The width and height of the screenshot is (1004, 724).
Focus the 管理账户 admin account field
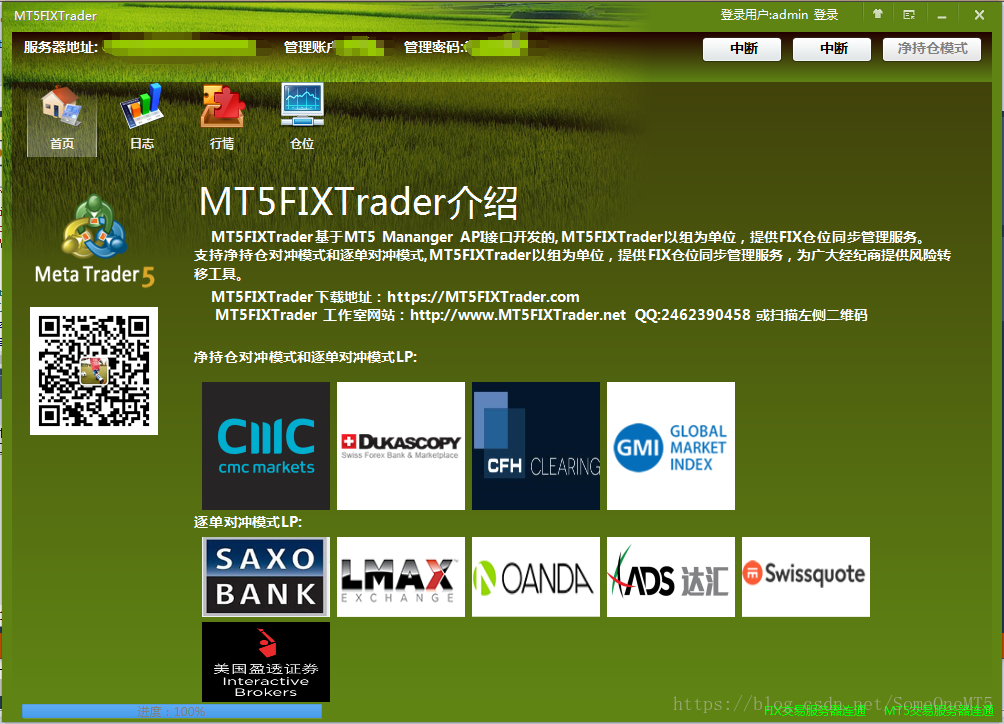[362, 47]
